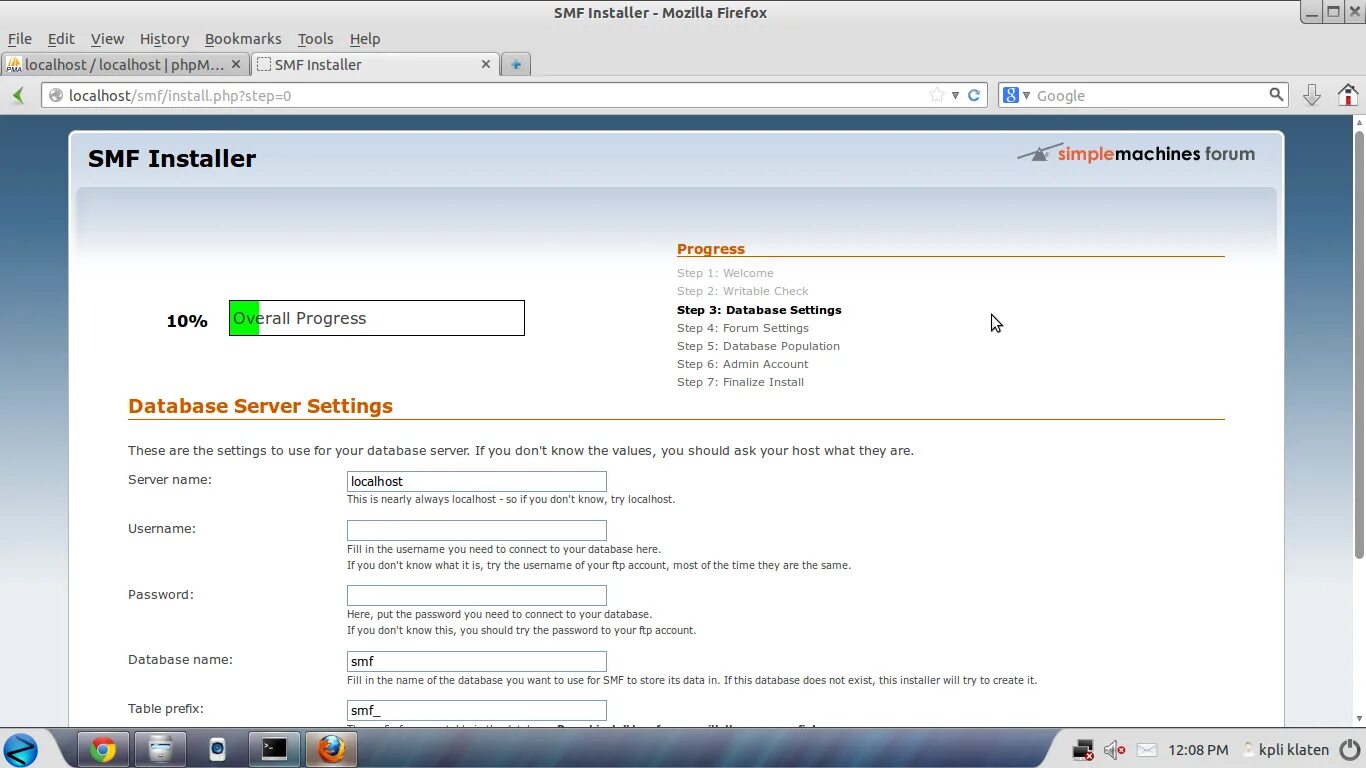Open the File menu
This screenshot has height=768, width=1366.
tap(20, 39)
